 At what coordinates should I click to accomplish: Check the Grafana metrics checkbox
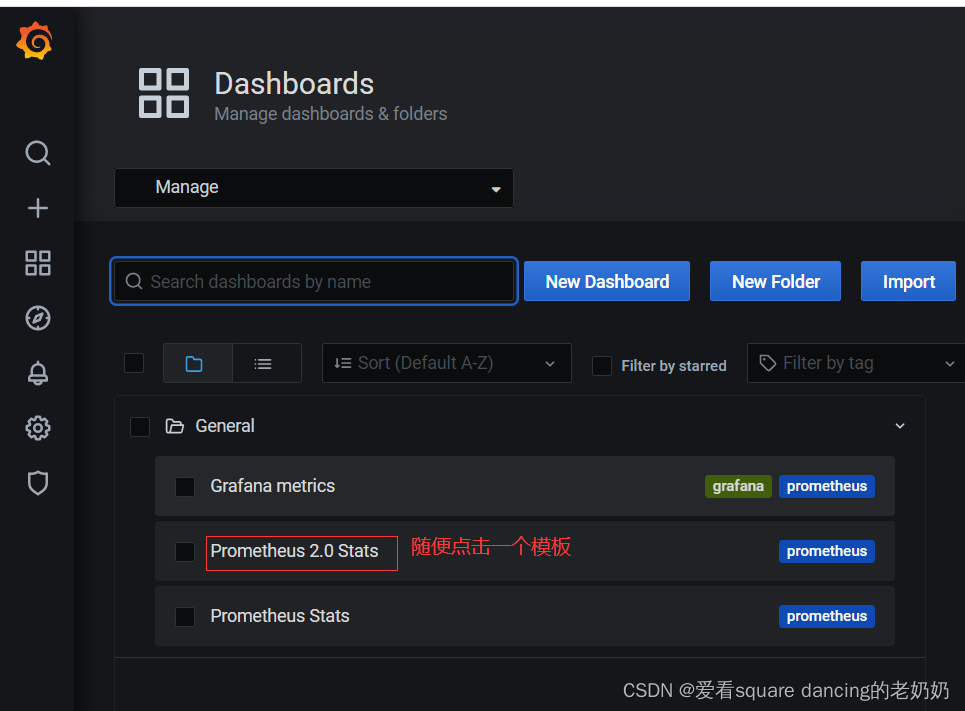pyautogui.click(x=185, y=486)
